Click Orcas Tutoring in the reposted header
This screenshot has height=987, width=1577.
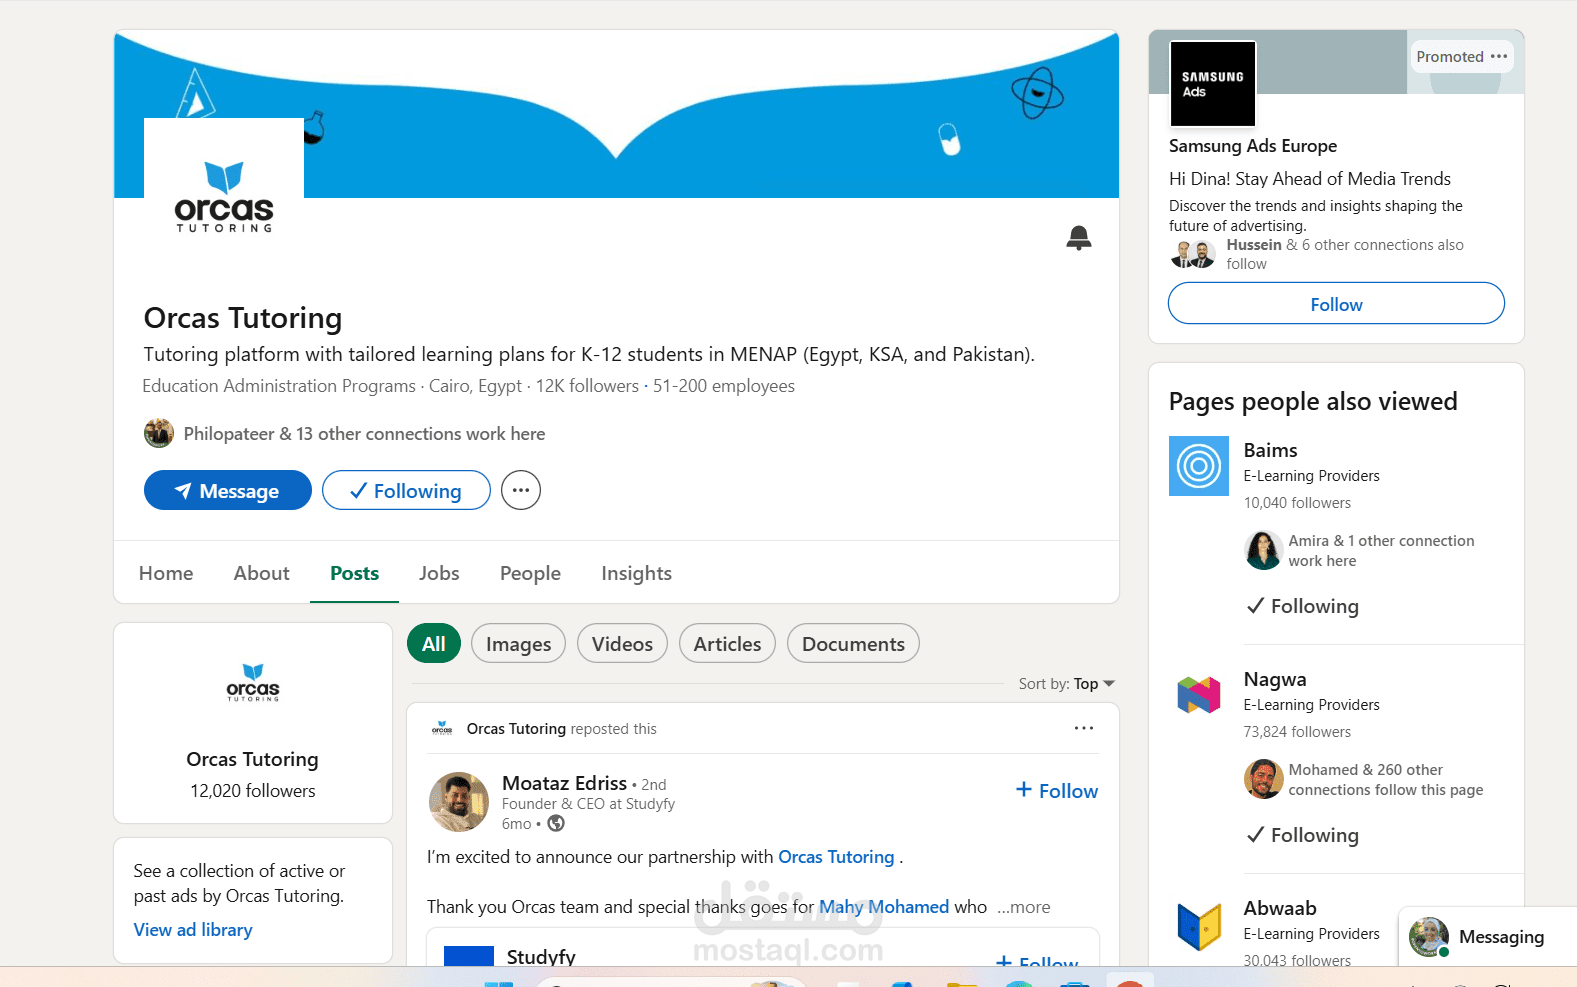(516, 729)
